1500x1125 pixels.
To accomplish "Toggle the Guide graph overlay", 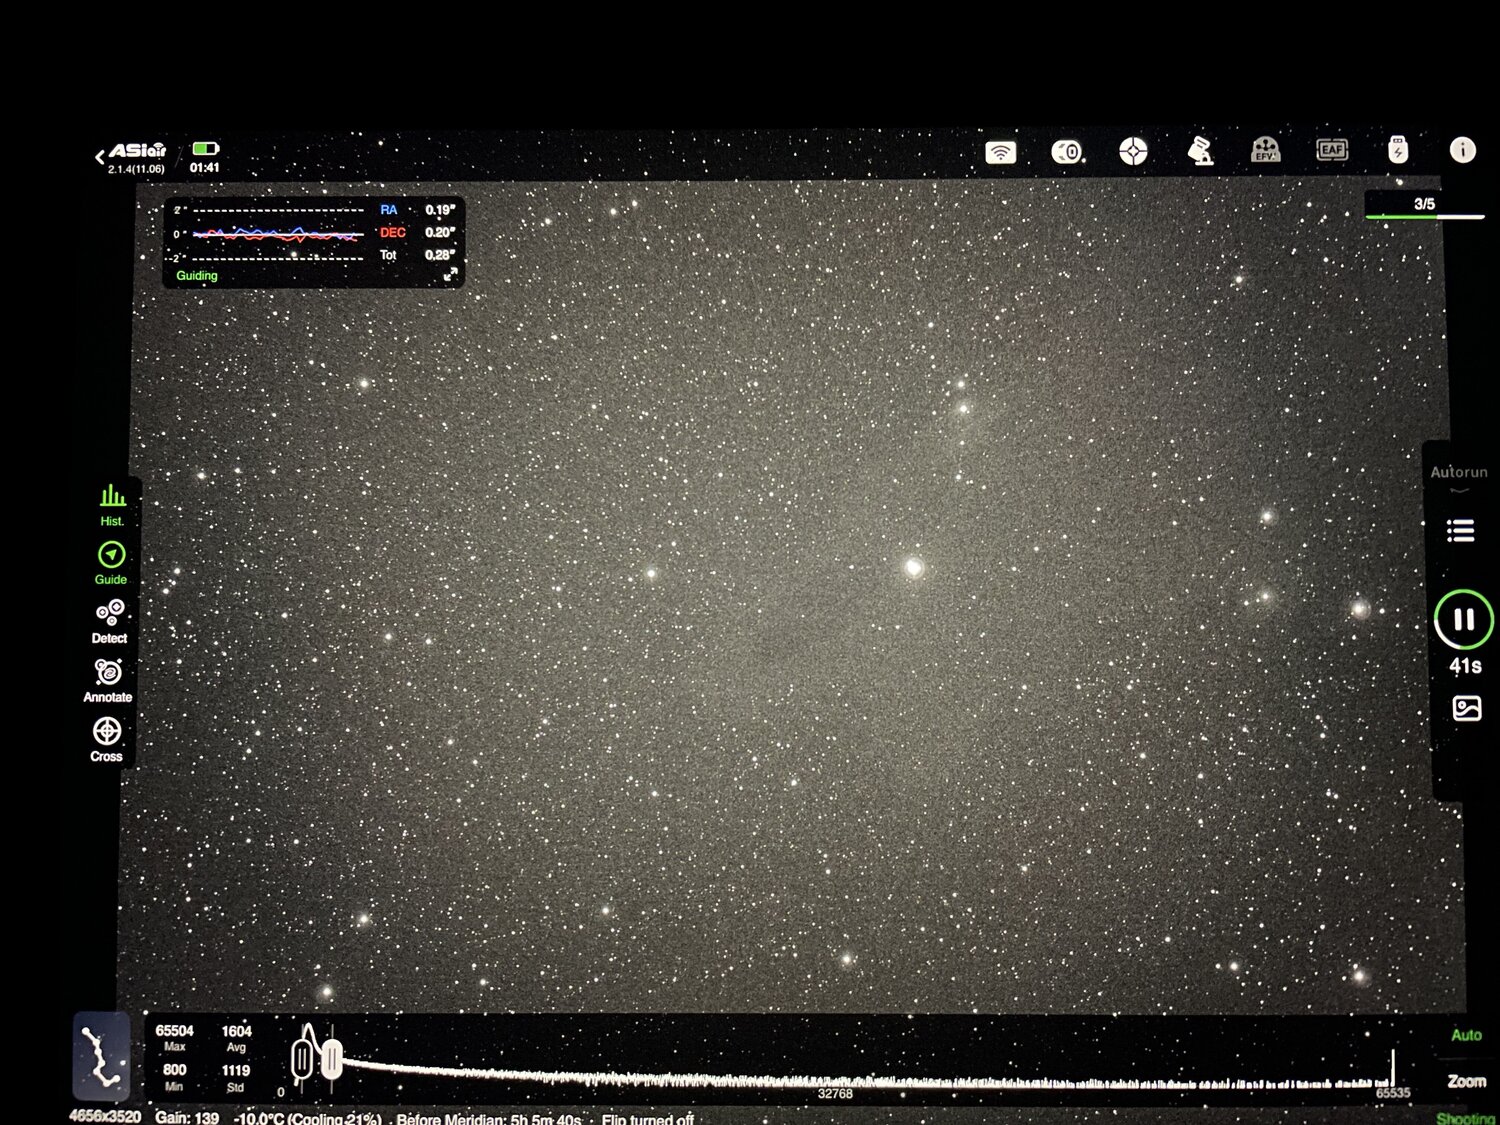I will coord(111,563).
